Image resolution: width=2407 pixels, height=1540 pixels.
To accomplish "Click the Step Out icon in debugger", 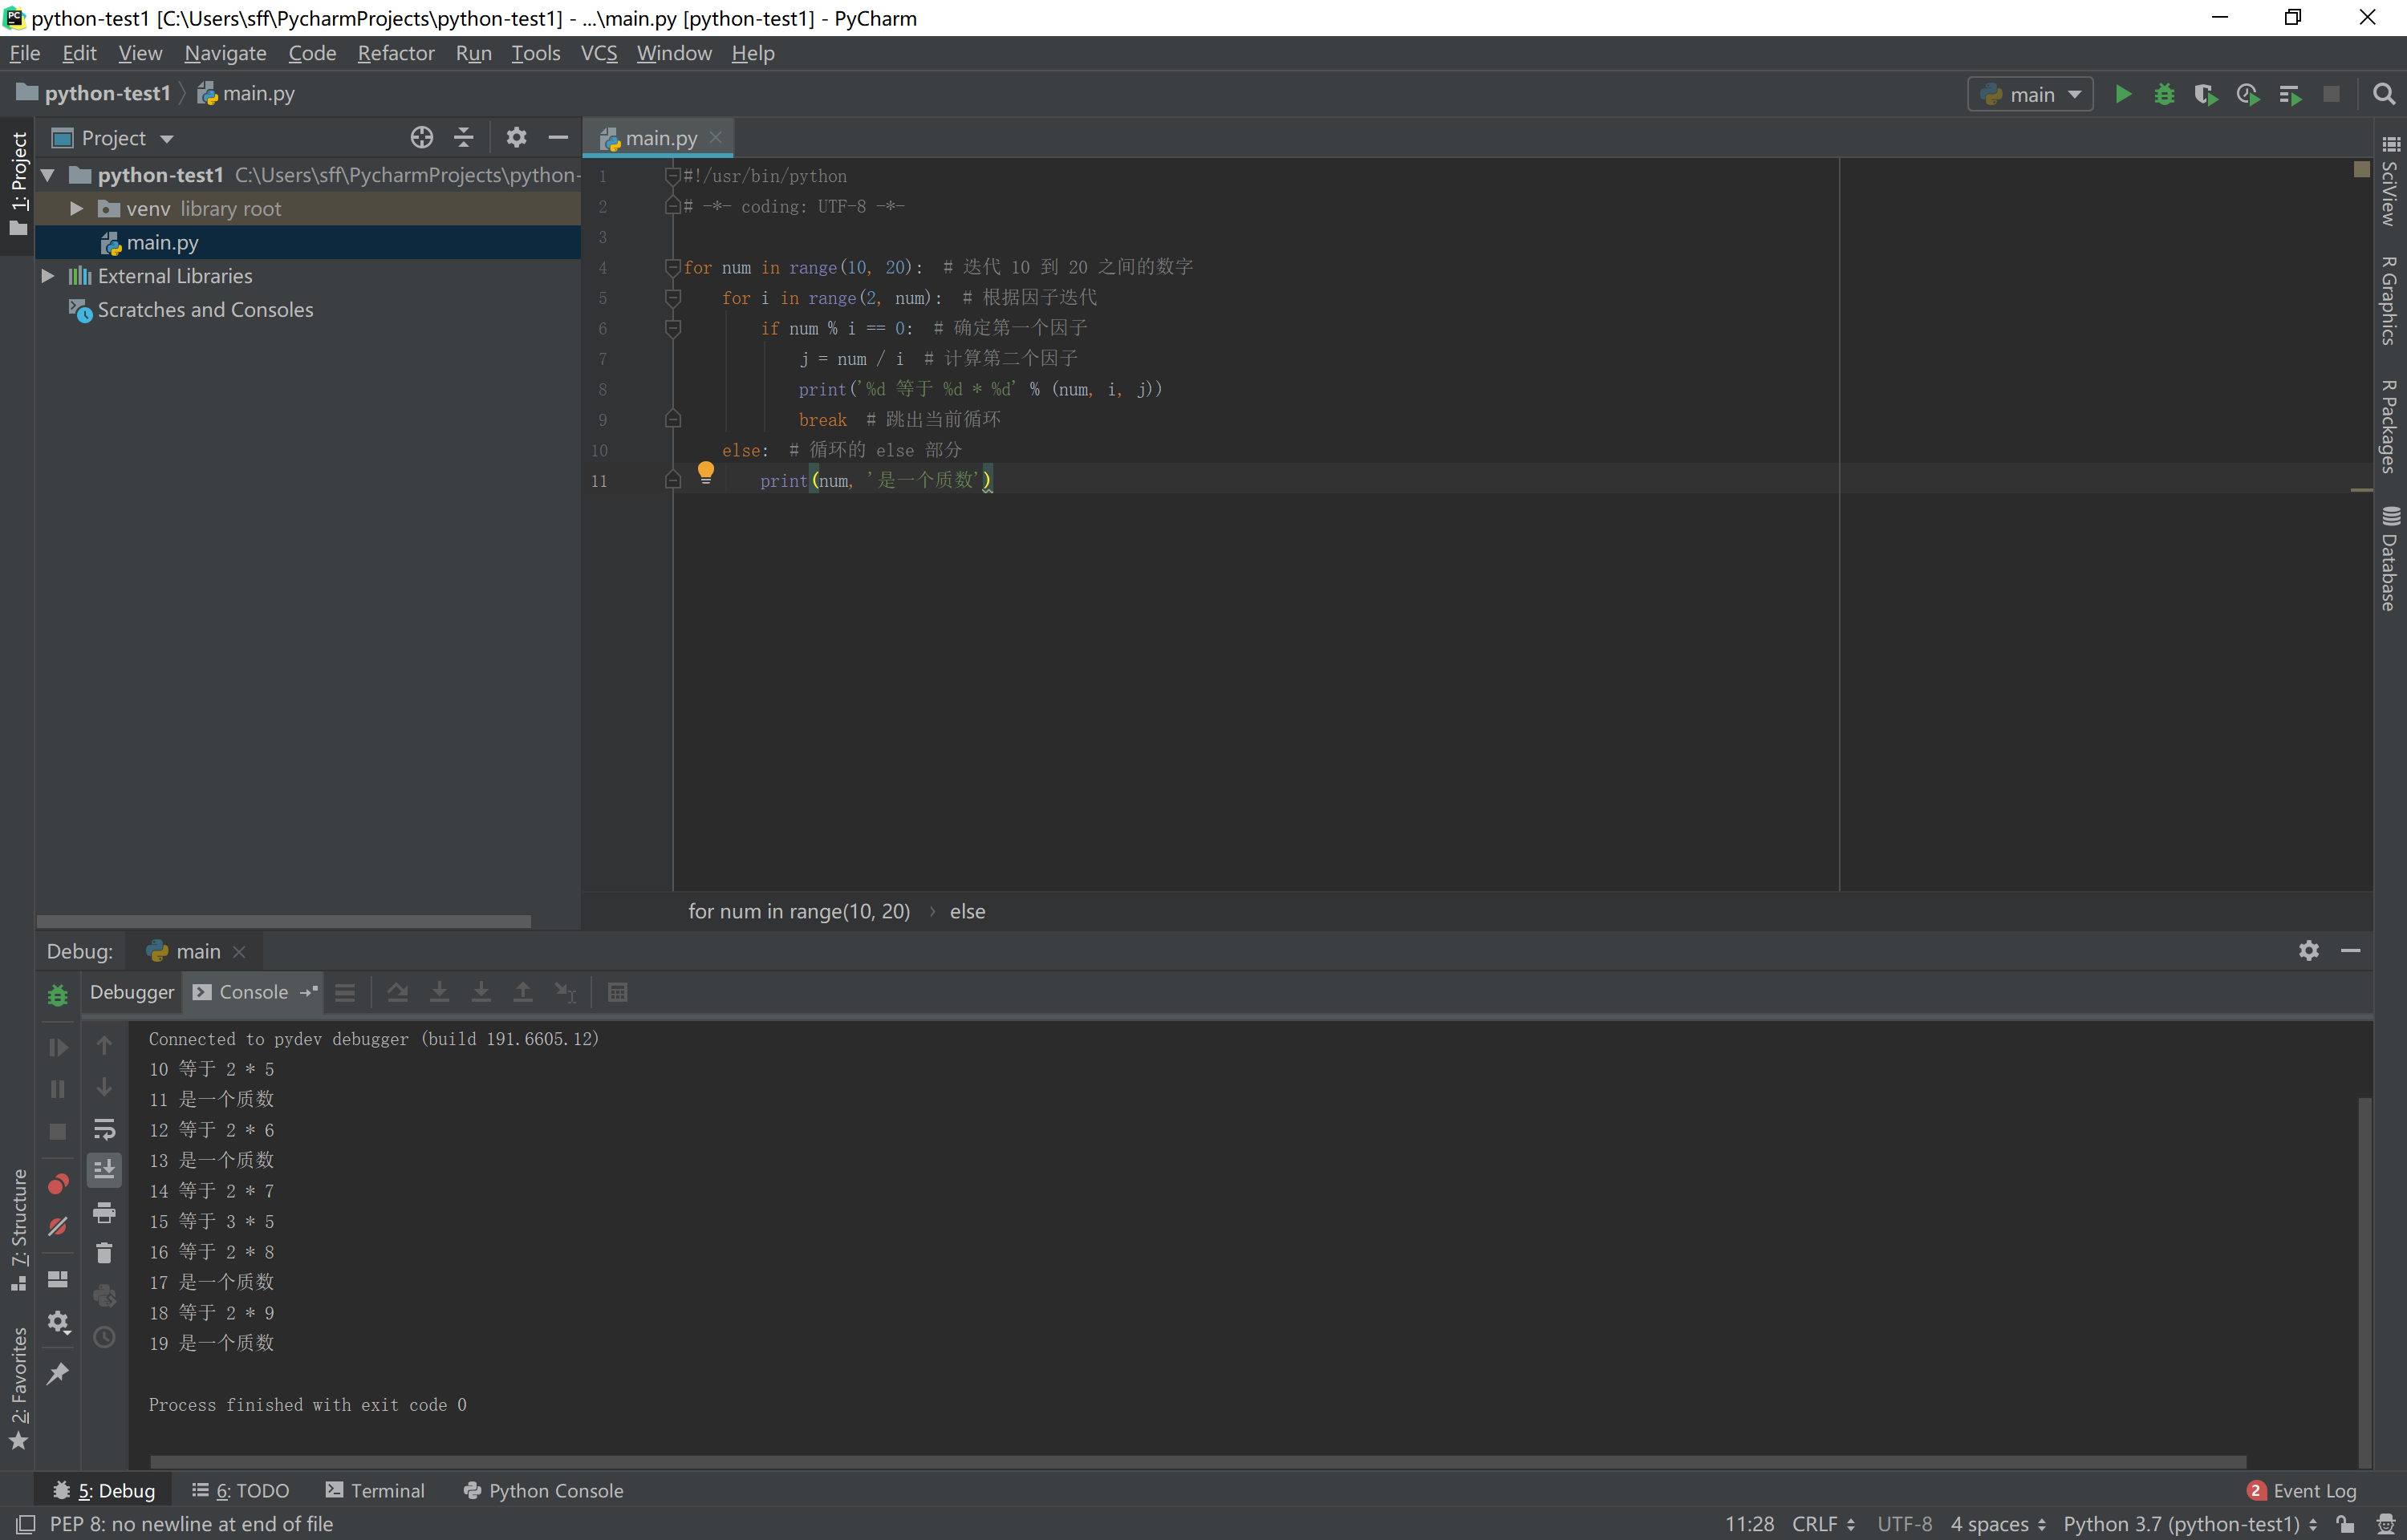I will [x=523, y=991].
